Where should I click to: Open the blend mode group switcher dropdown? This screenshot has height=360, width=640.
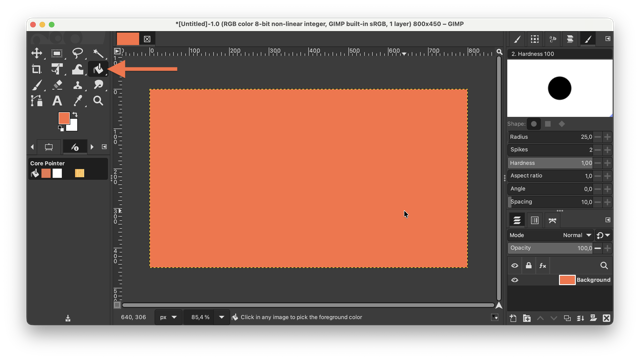tap(603, 236)
